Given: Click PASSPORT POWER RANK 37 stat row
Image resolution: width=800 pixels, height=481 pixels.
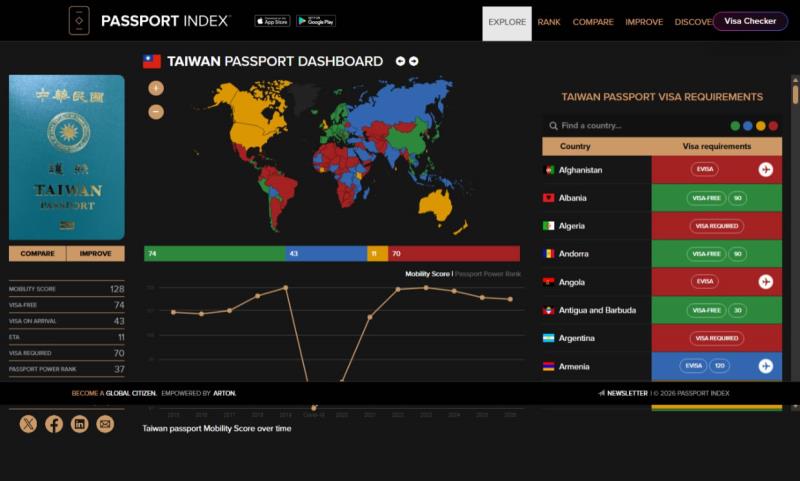Looking at the screenshot, I should pos(67,369).
